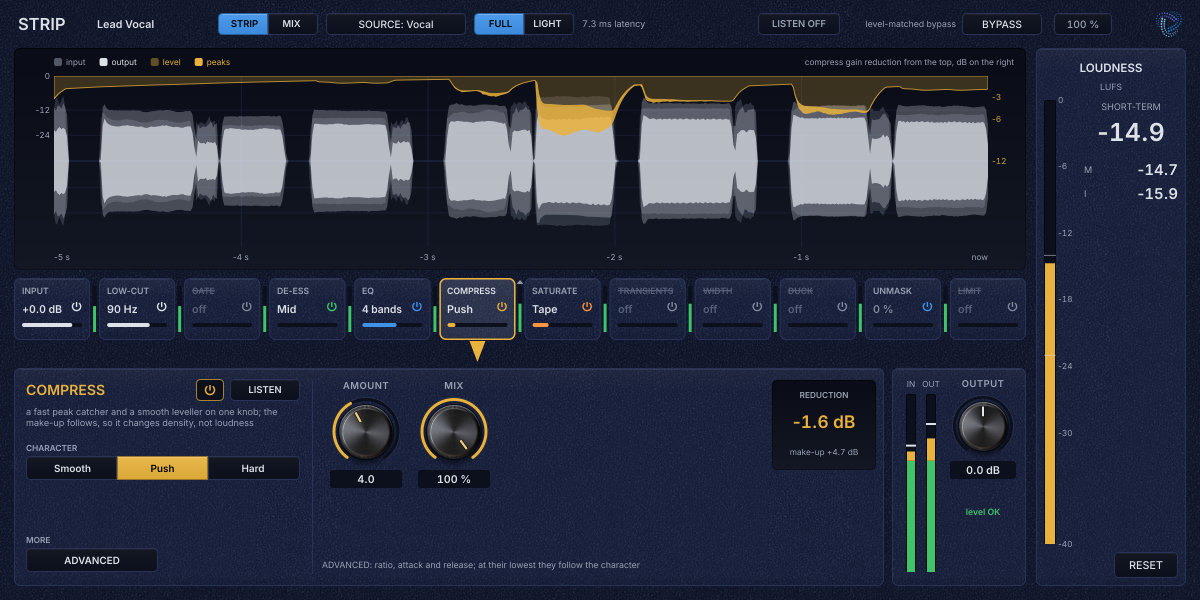
Task: Enable the GATE module power icon
Action: 247,307
